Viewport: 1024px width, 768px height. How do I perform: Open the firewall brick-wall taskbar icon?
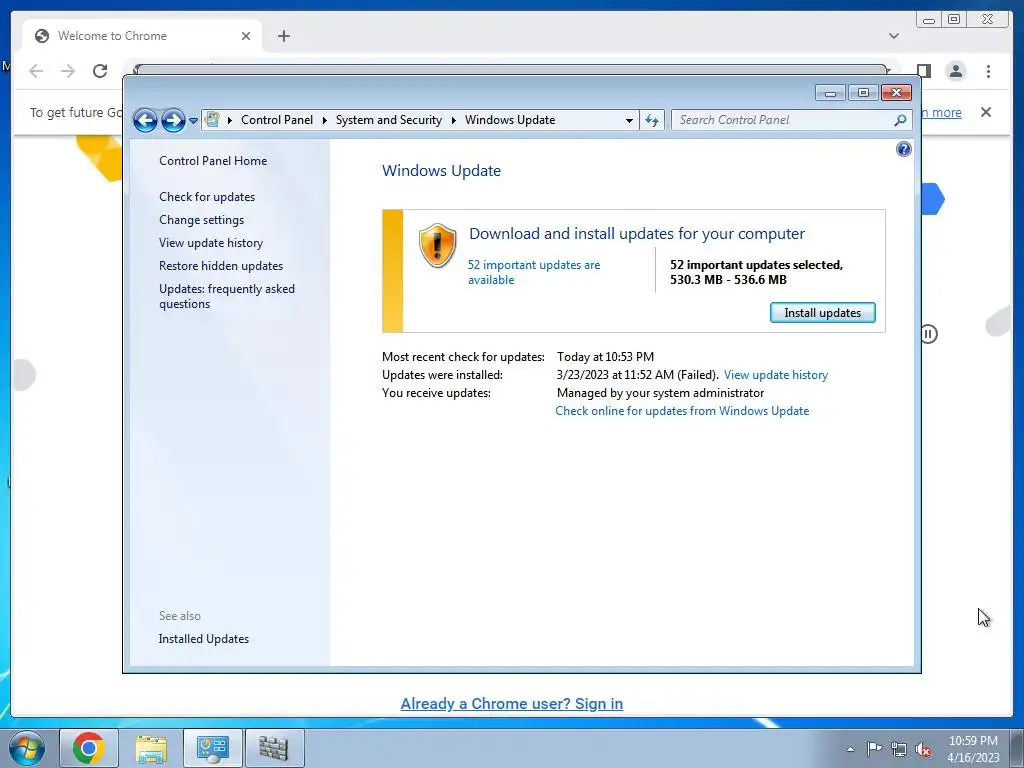(274, 748)
